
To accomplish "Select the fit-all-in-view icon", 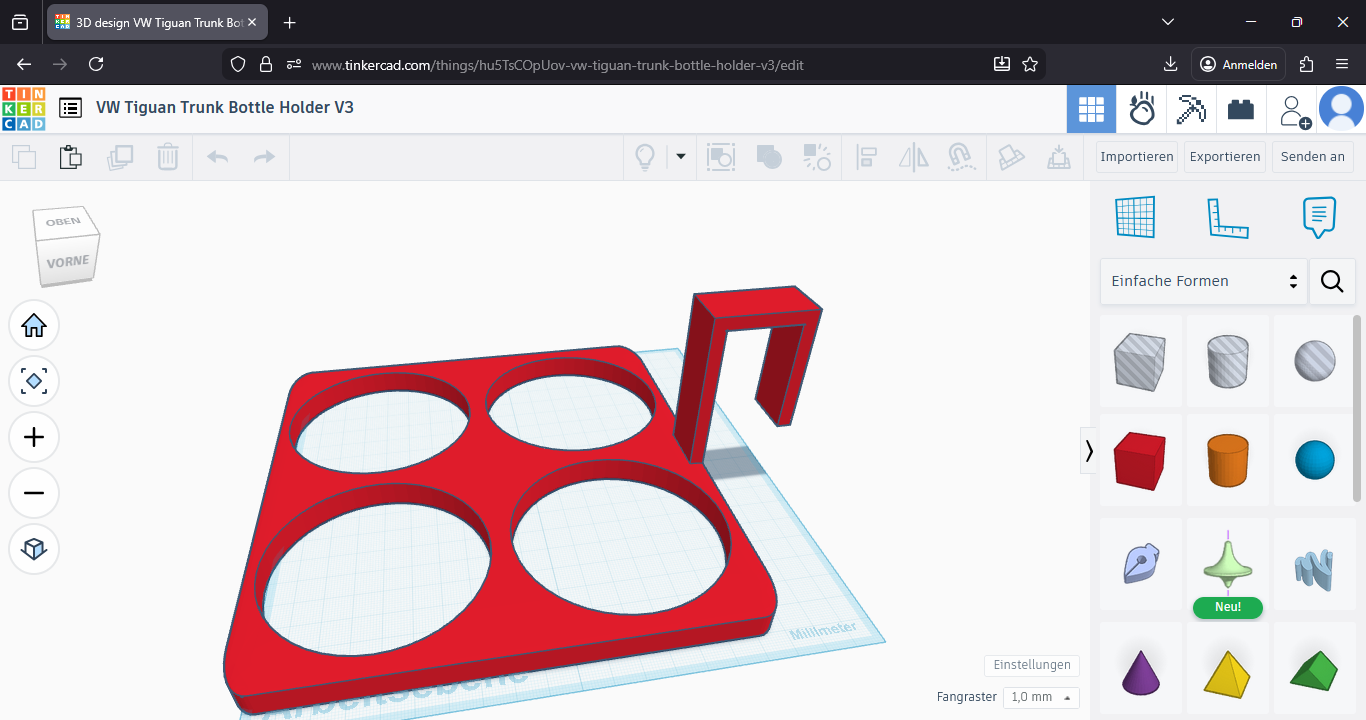I will (x=34, y=381).
